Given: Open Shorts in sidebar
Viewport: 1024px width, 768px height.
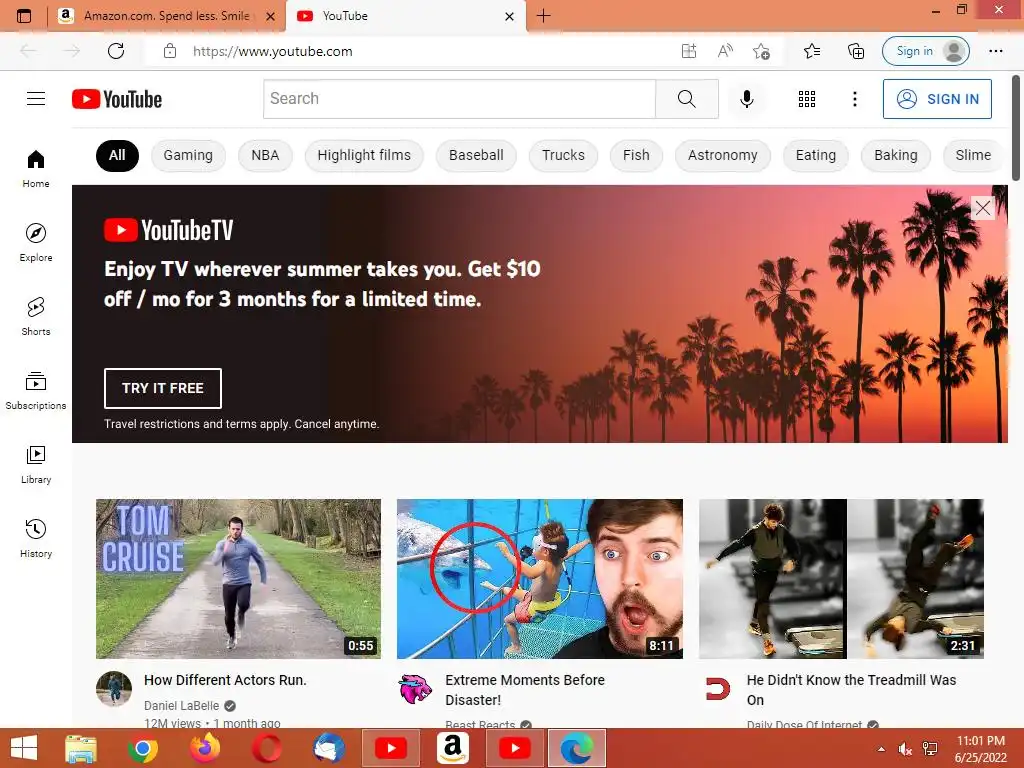Looking at the screenshot, I should (36, 316).
